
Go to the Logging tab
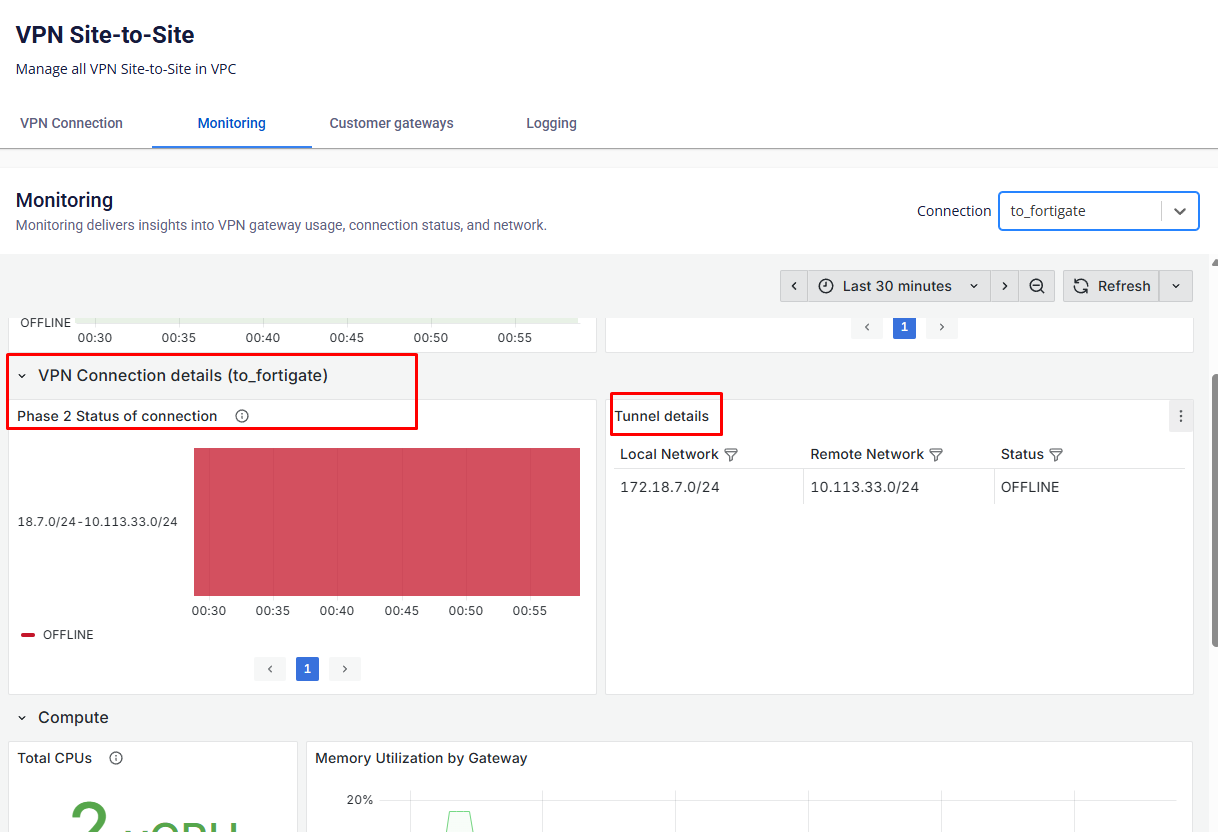(551, 123)
